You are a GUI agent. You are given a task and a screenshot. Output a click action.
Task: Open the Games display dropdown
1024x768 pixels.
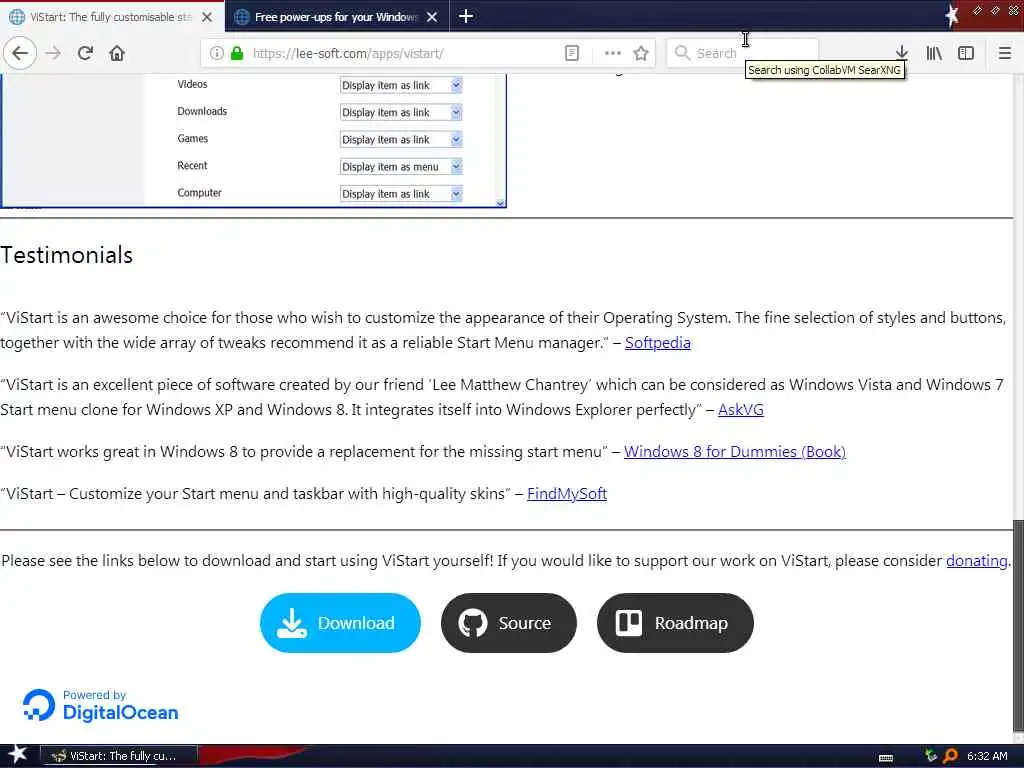(x=400, y=140)
